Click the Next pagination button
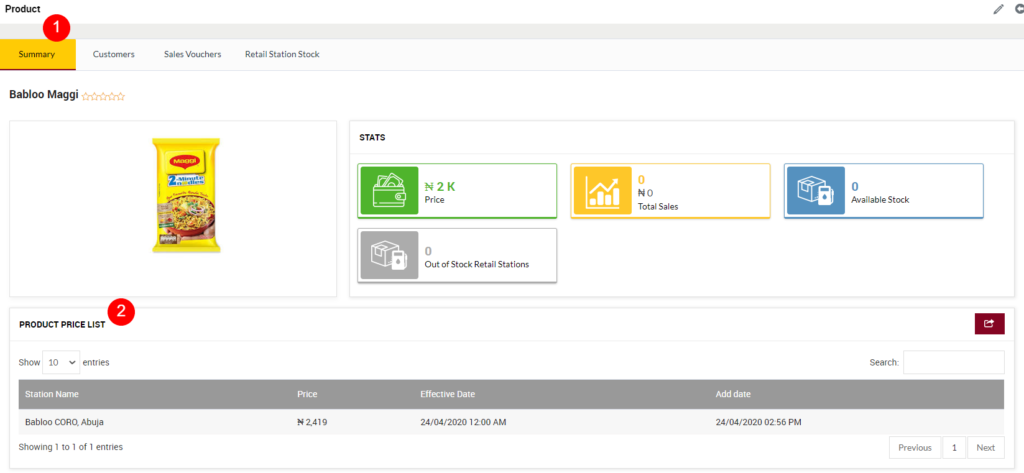This screenshot has width=1024, height=473. (985, 448)
